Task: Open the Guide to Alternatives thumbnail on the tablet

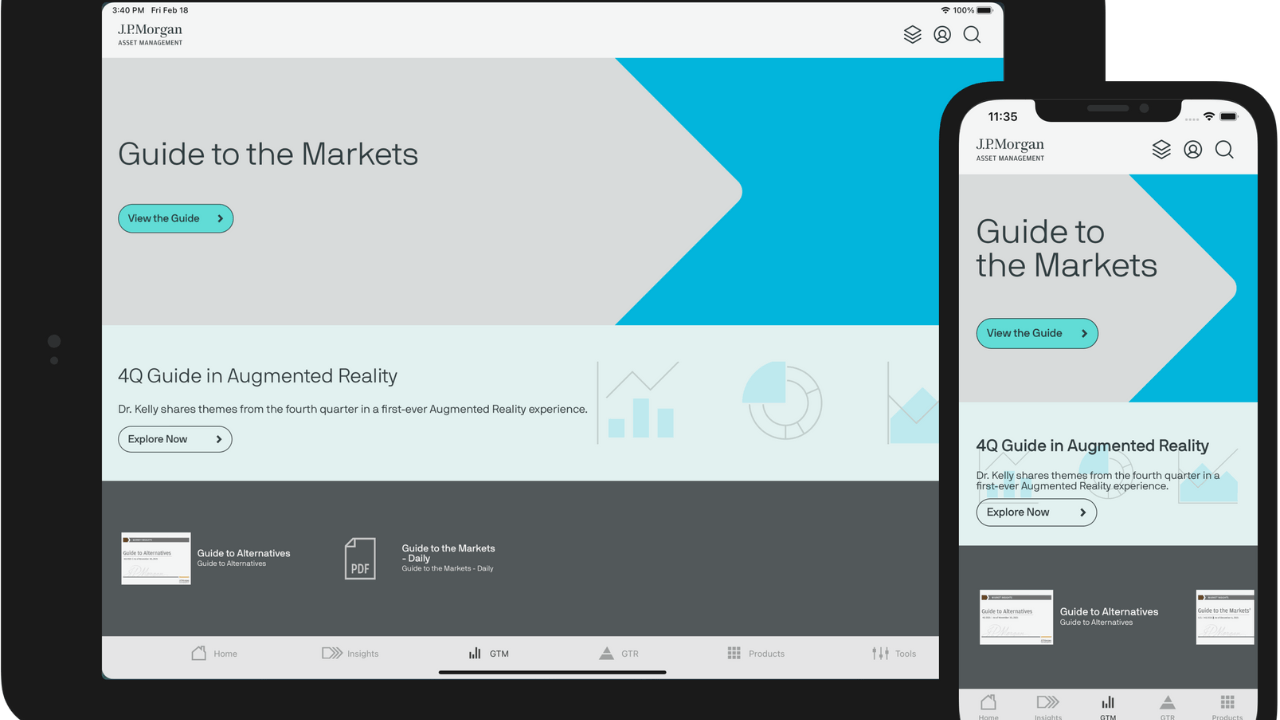Action: point(156,558)
